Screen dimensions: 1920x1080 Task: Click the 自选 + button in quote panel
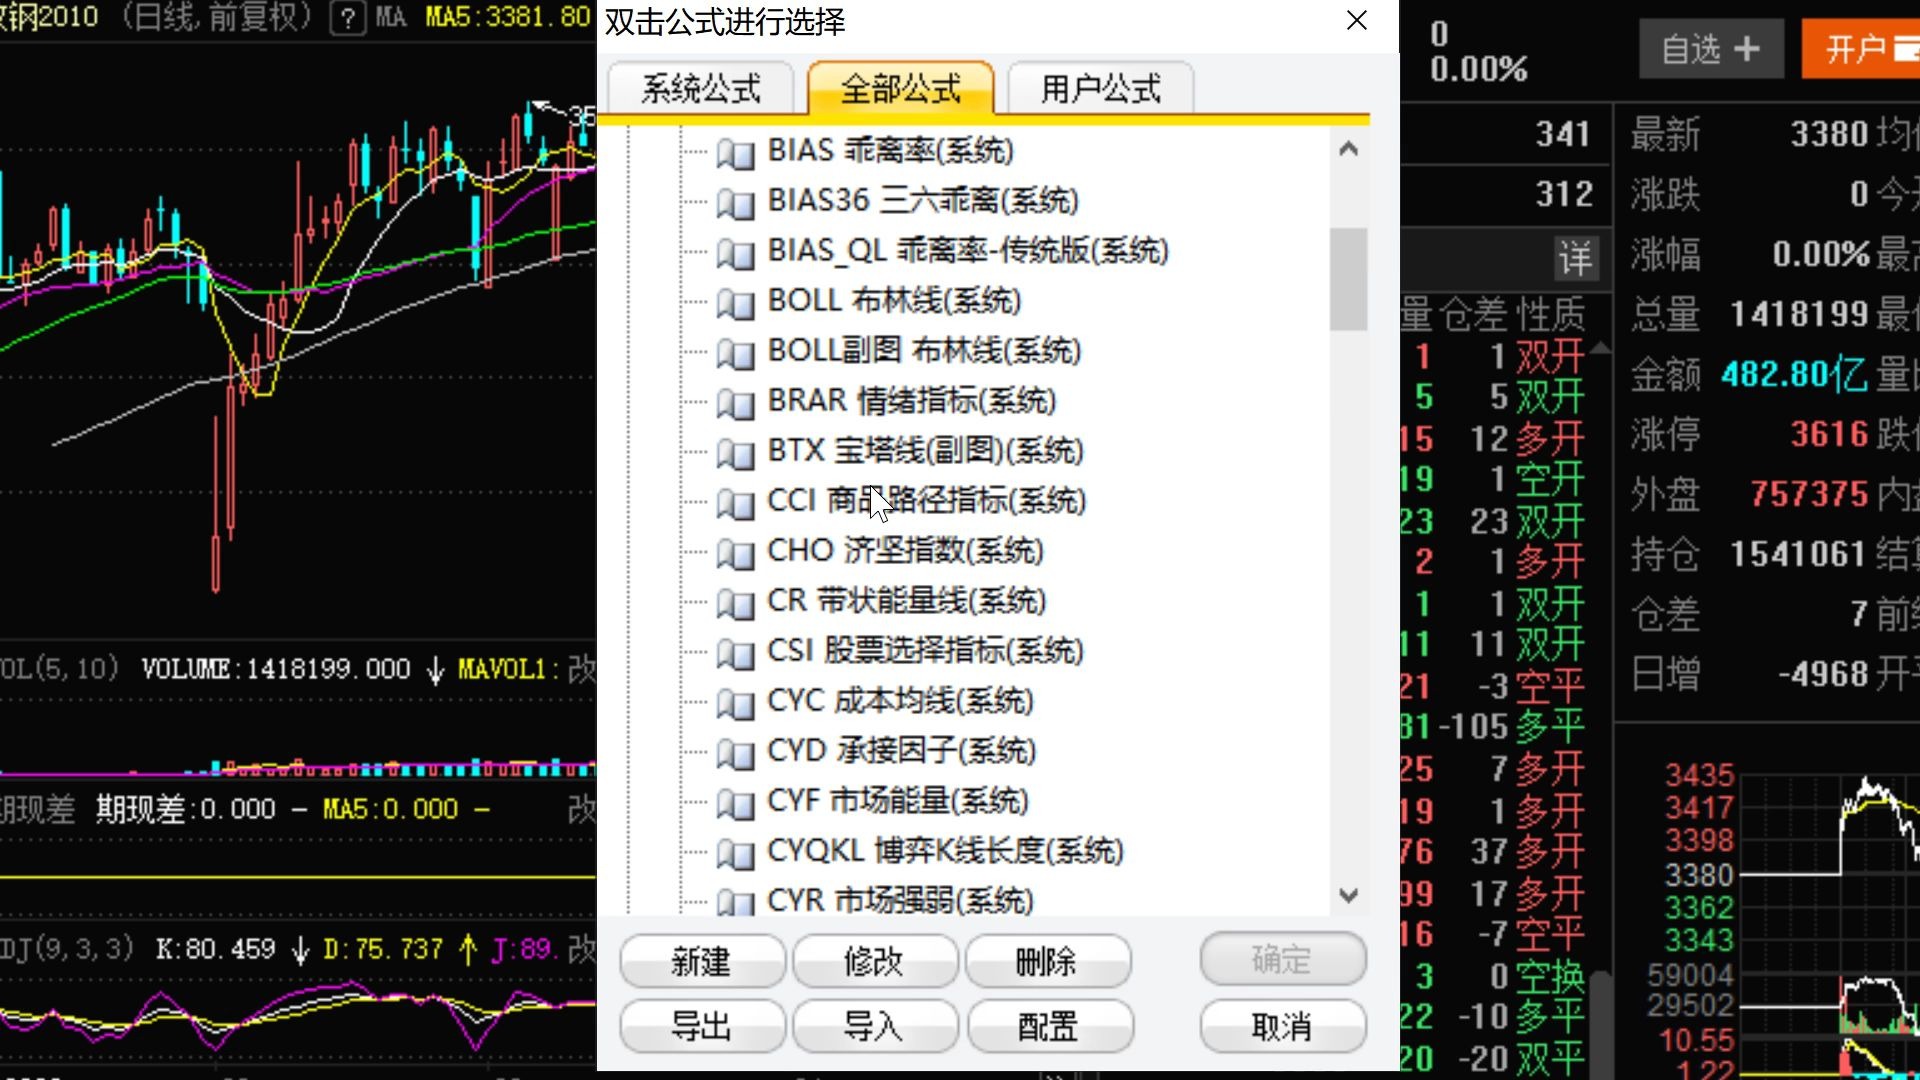click(x=1711, y=49)
